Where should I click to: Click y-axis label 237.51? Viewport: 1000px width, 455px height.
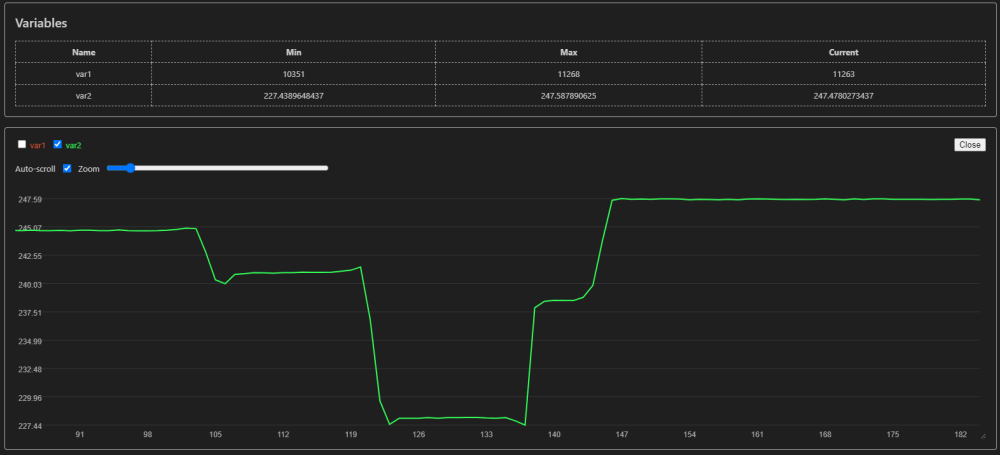click(30, 313)
